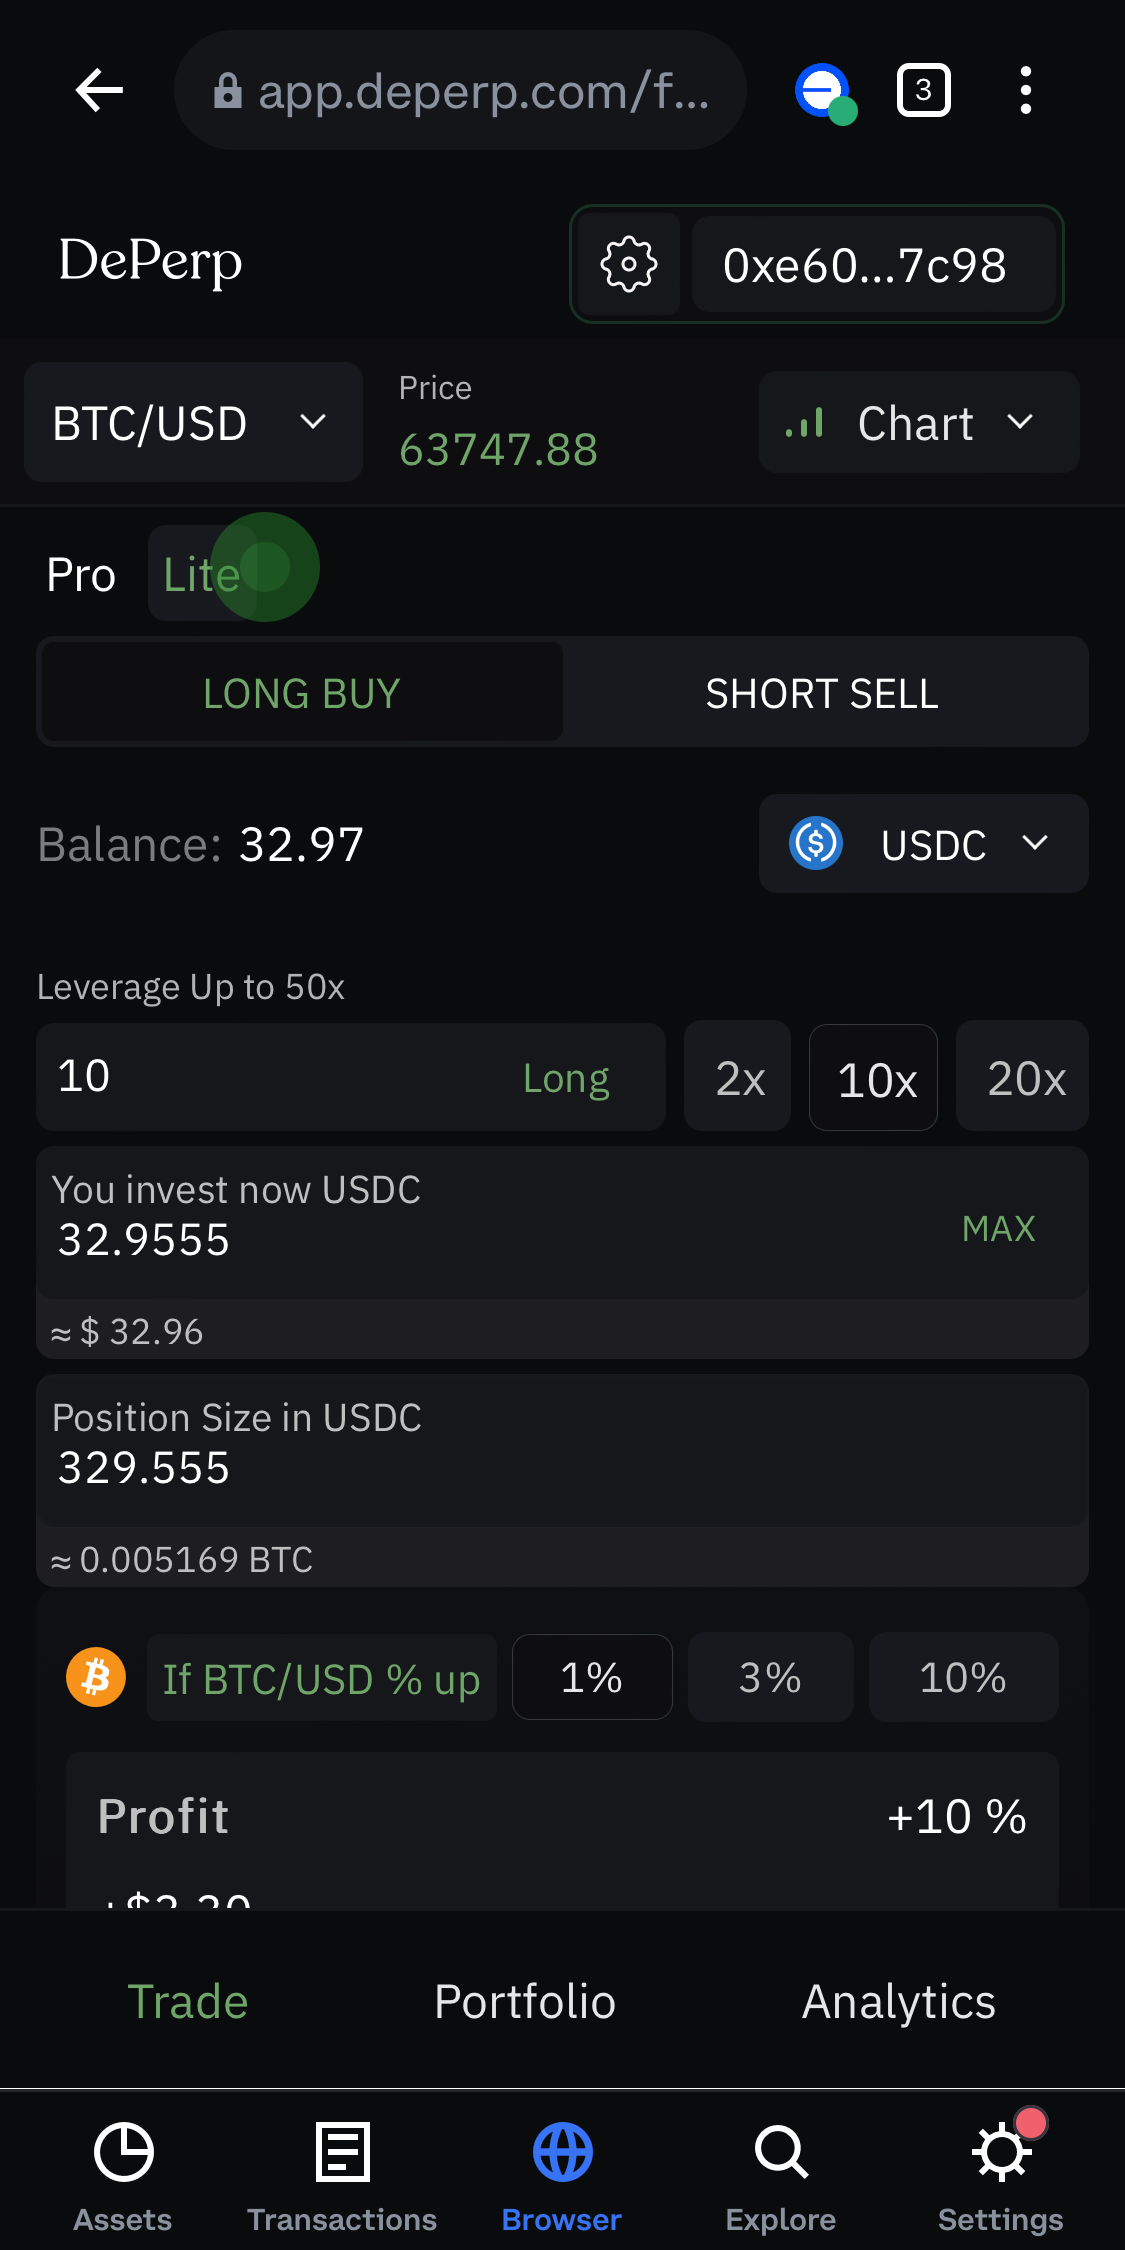1125x2250 pixels.
Task: Open the DePerp settings gear
Action: click(x=629, y=265)
